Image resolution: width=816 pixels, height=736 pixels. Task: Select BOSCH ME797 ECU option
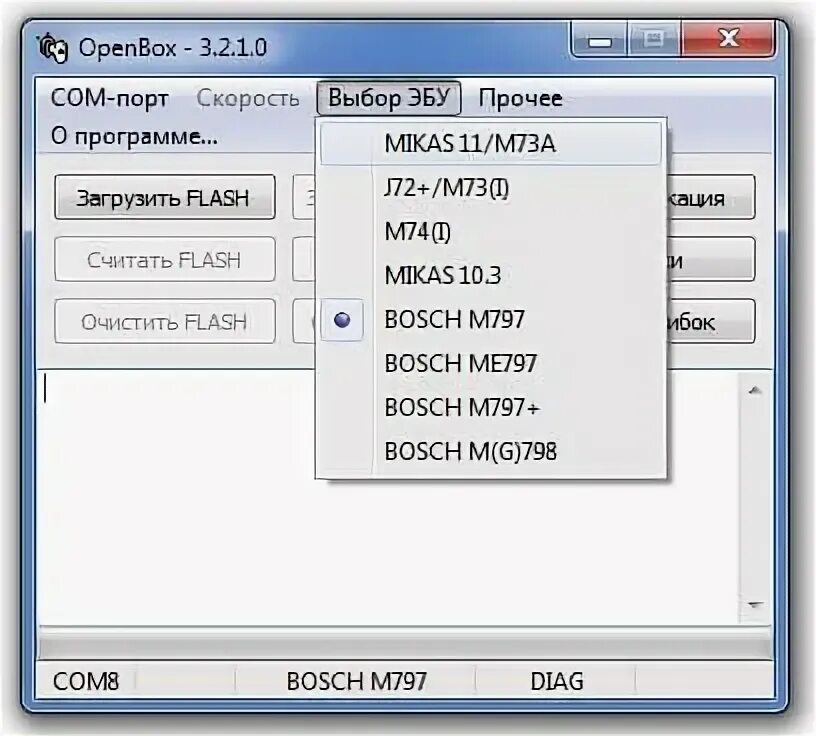491,363
